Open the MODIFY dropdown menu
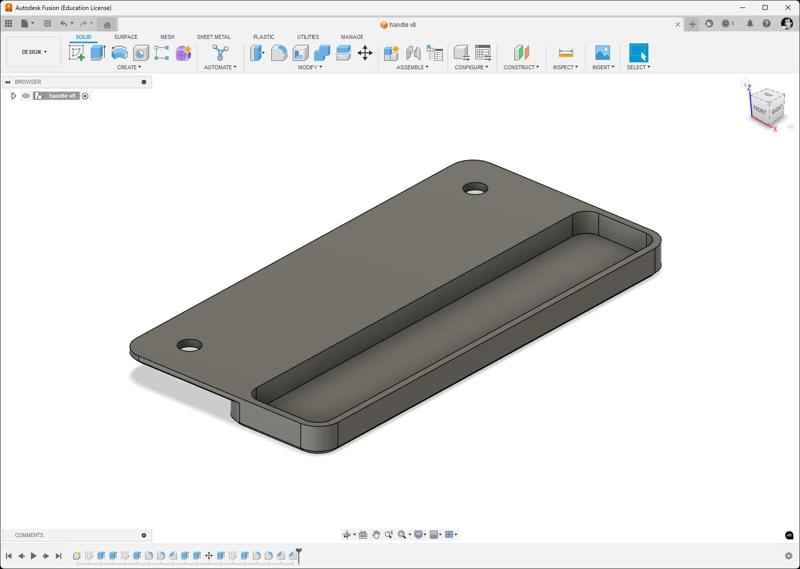 point(310,67)
